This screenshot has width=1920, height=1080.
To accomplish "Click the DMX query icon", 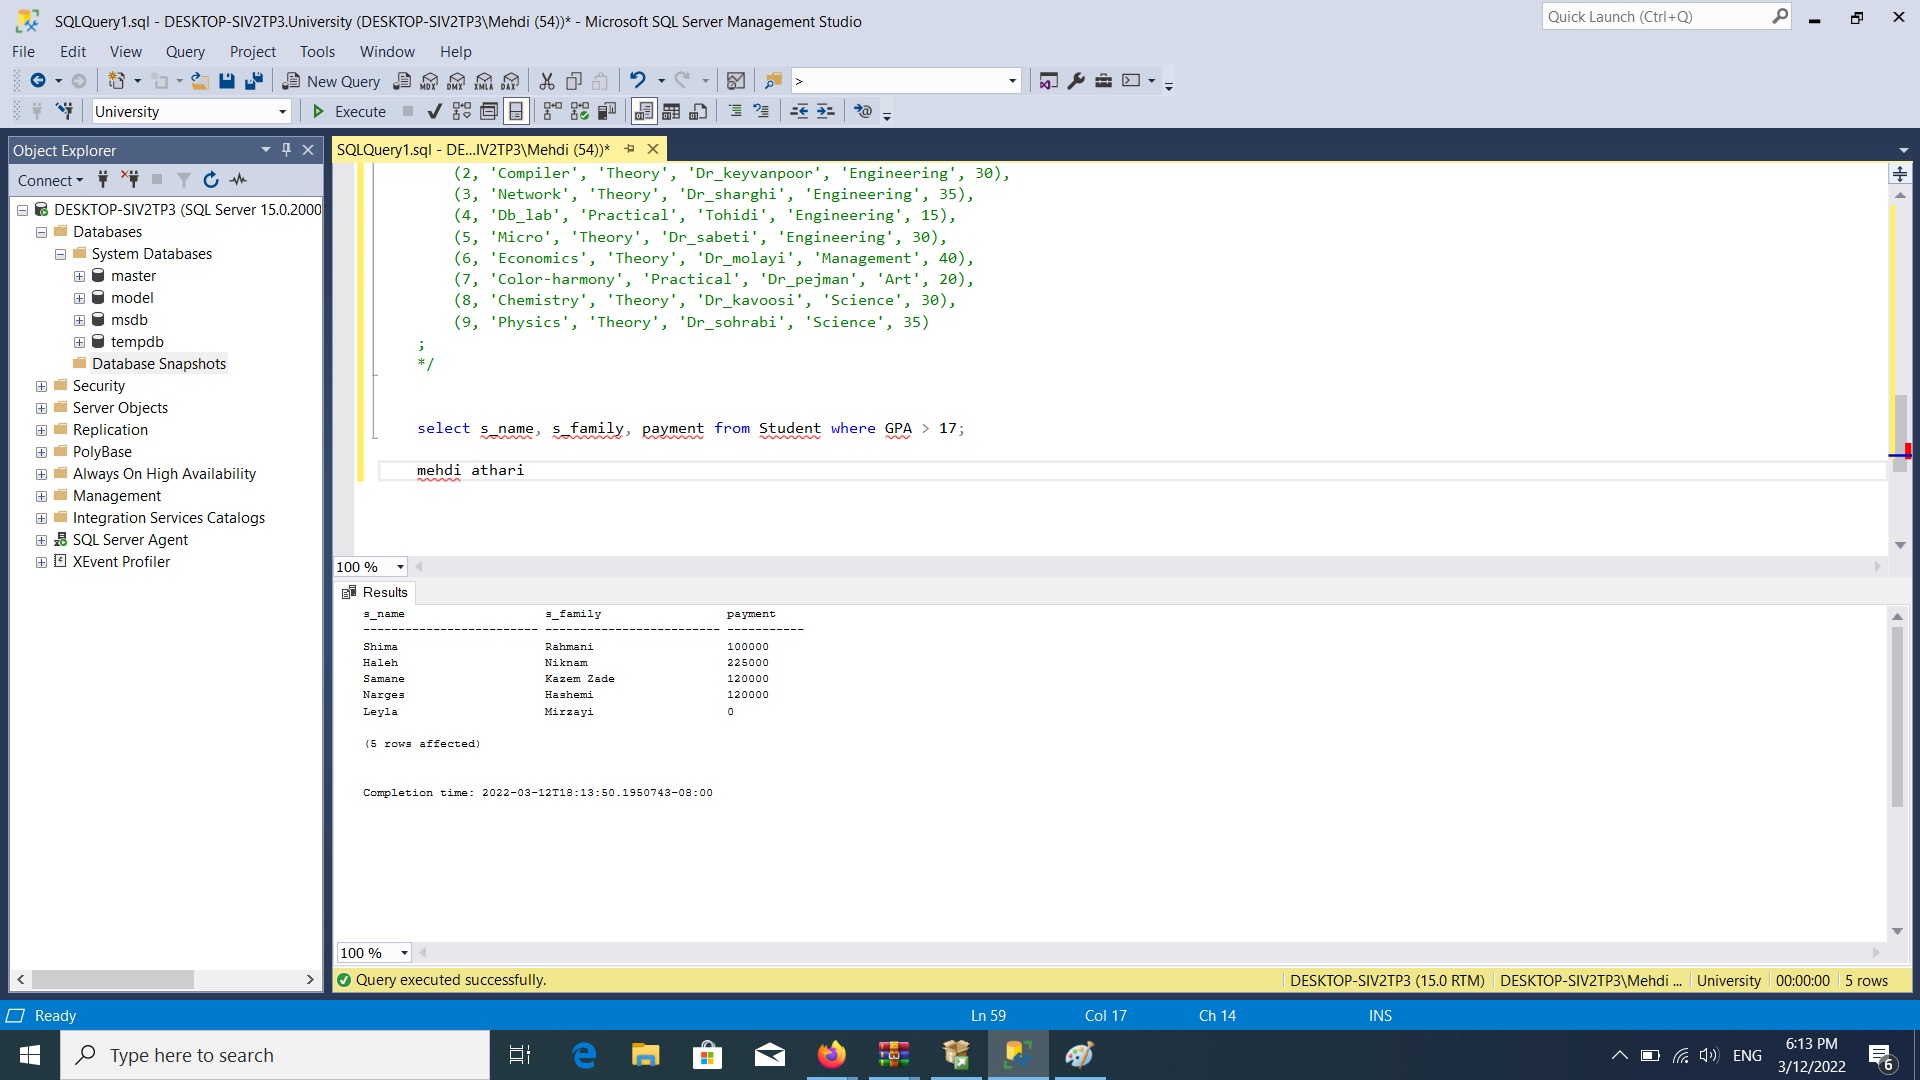I will pyautogui.click(x=456, y=81).
